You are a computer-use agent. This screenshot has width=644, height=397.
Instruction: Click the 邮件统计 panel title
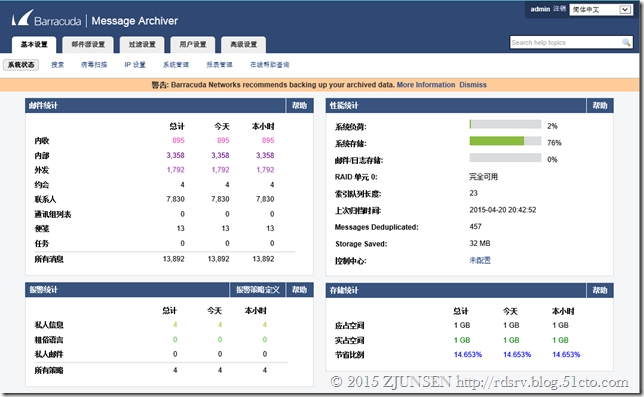43,106
